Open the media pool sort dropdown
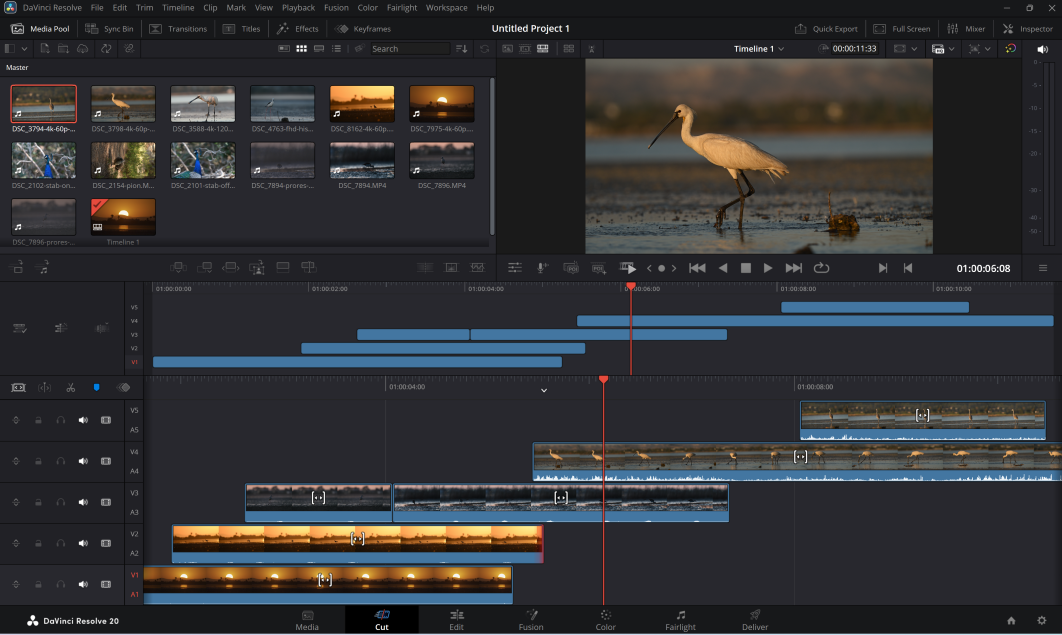The width and height of the screenshot is (1062, 635). 461,49
